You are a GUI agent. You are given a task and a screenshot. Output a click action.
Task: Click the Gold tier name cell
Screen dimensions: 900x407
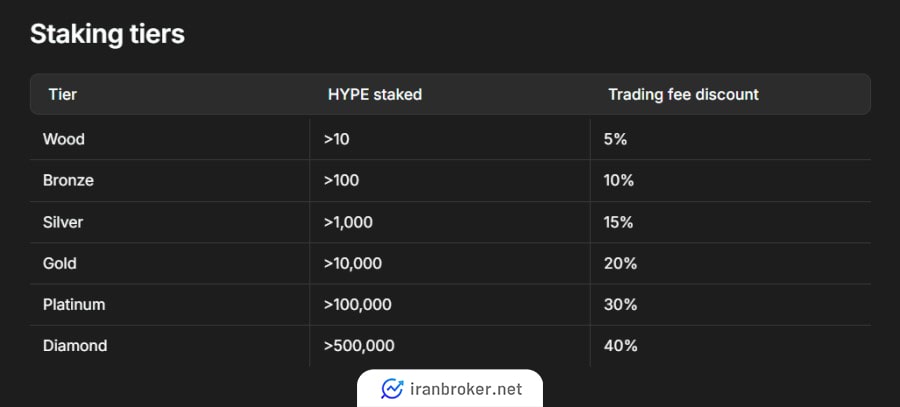point(60,263)
